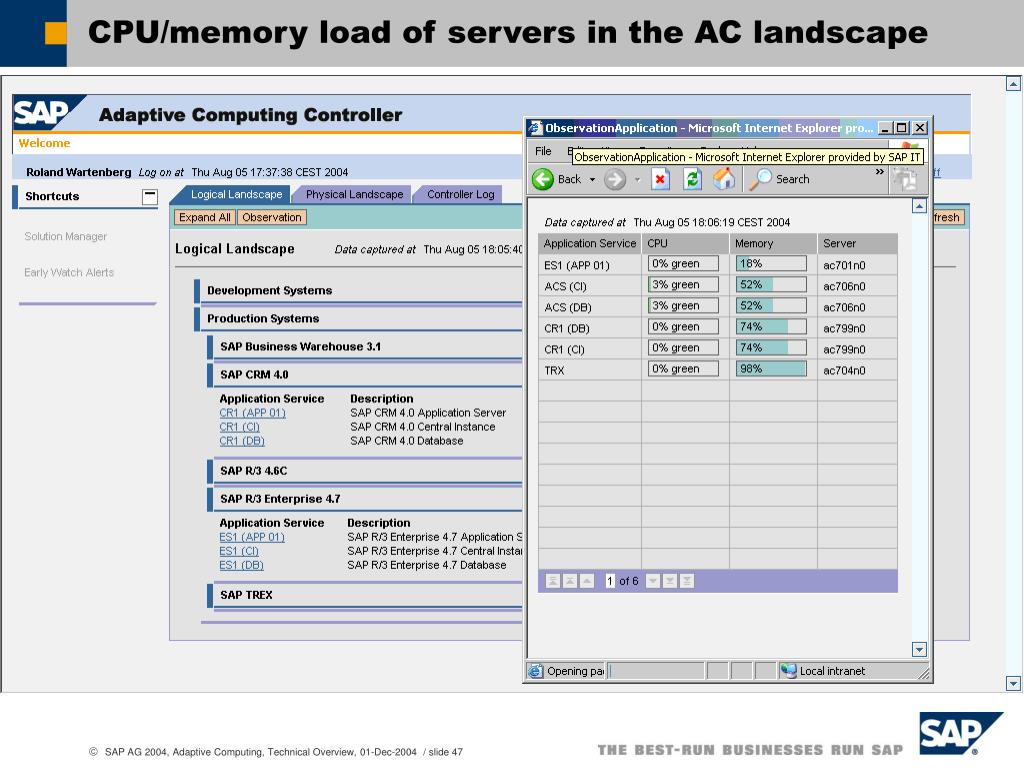1024x768 pixels.
Task: Click Application Service column header in Observation
Action: click(x=590, y=244)
